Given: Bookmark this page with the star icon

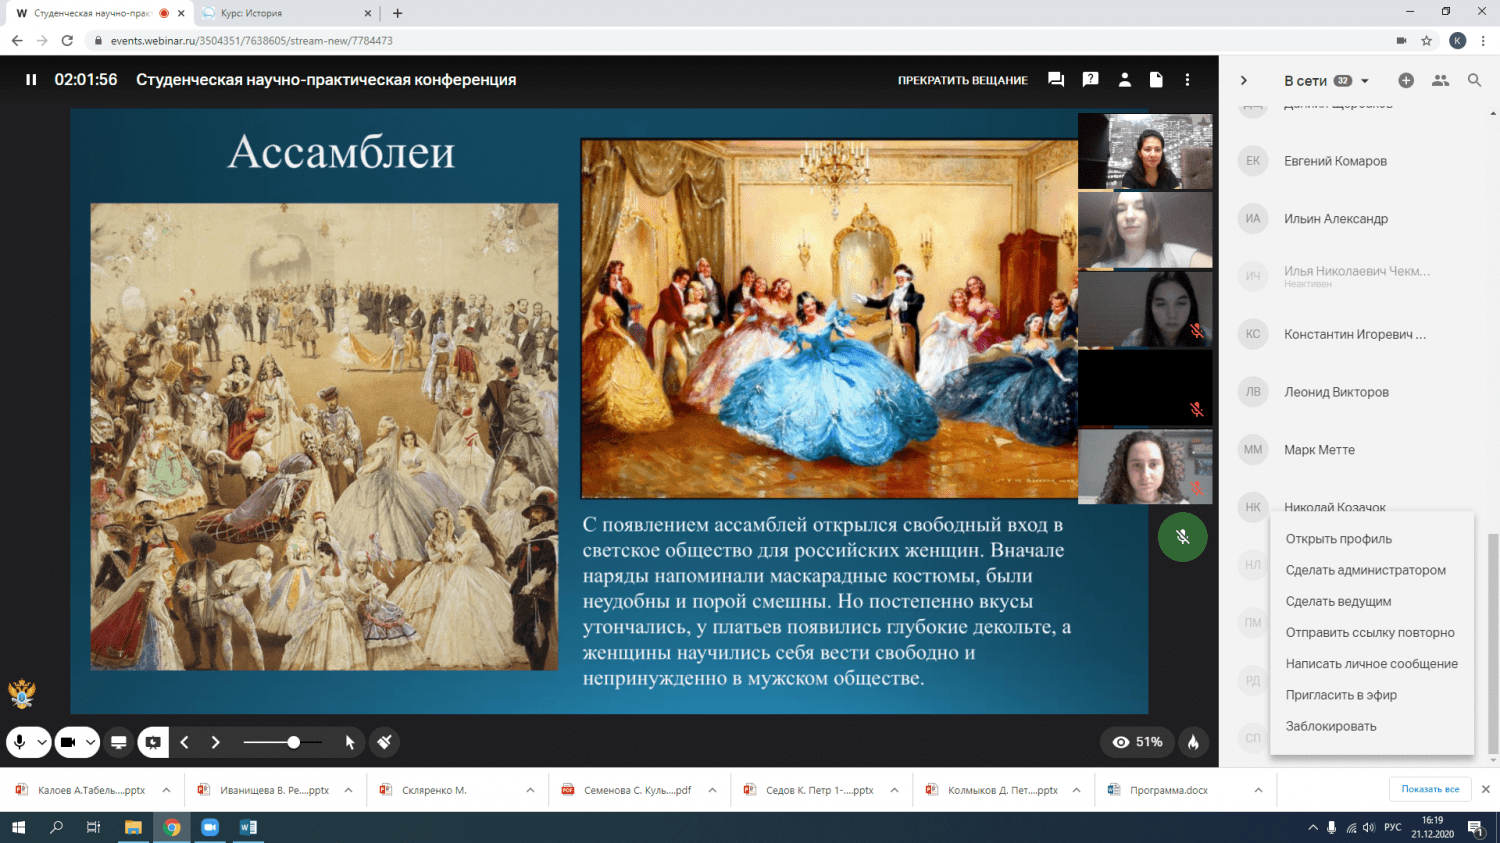Looking at the screenshot, I should click(1427, 41).
